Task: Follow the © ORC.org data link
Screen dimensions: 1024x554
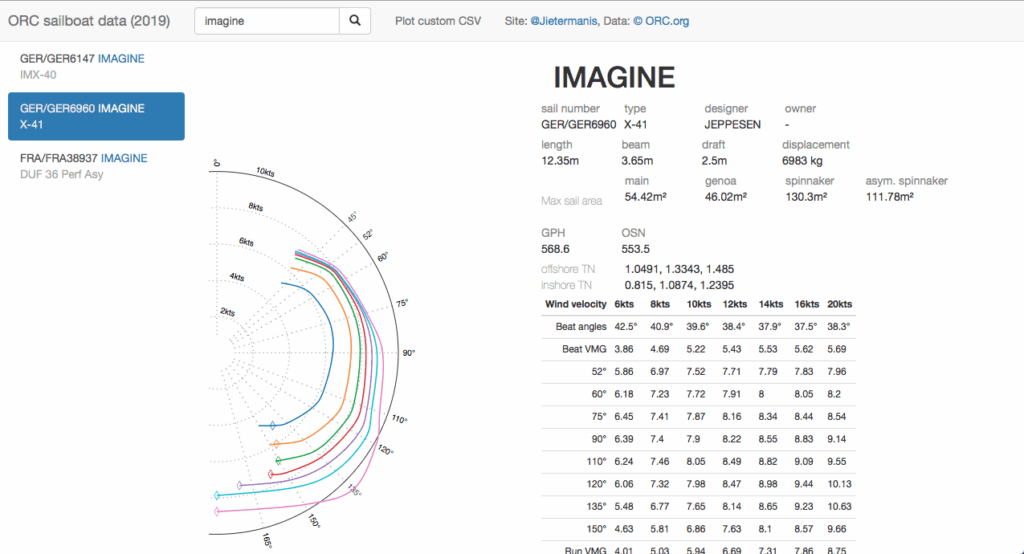Action: coord(660,20)
